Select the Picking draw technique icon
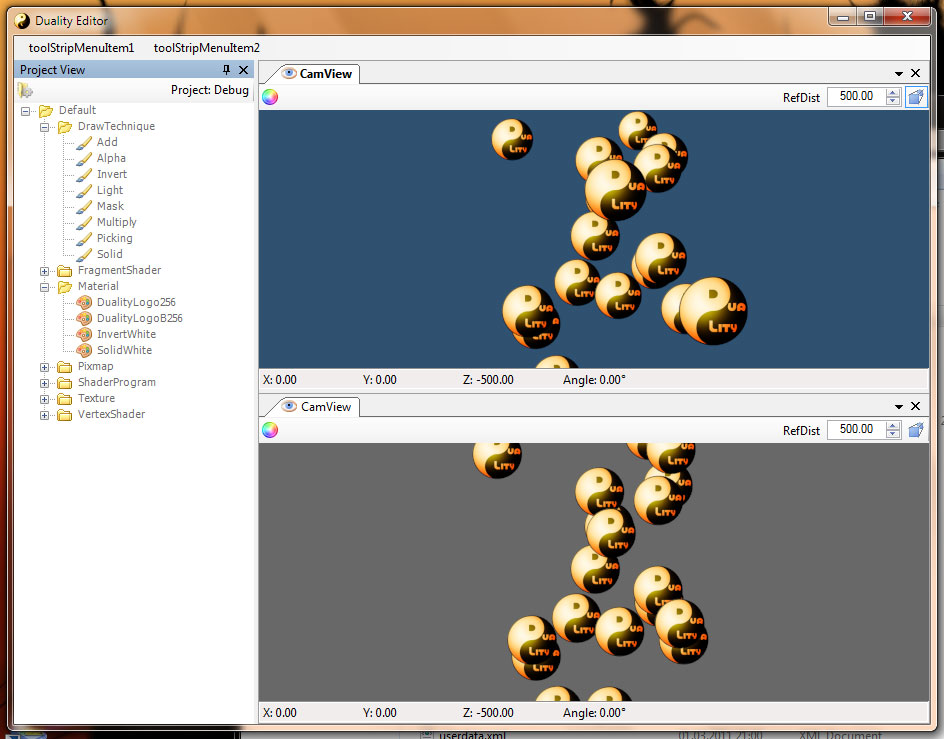This screenshot has height=739, width=944. (x=84, y=239)
